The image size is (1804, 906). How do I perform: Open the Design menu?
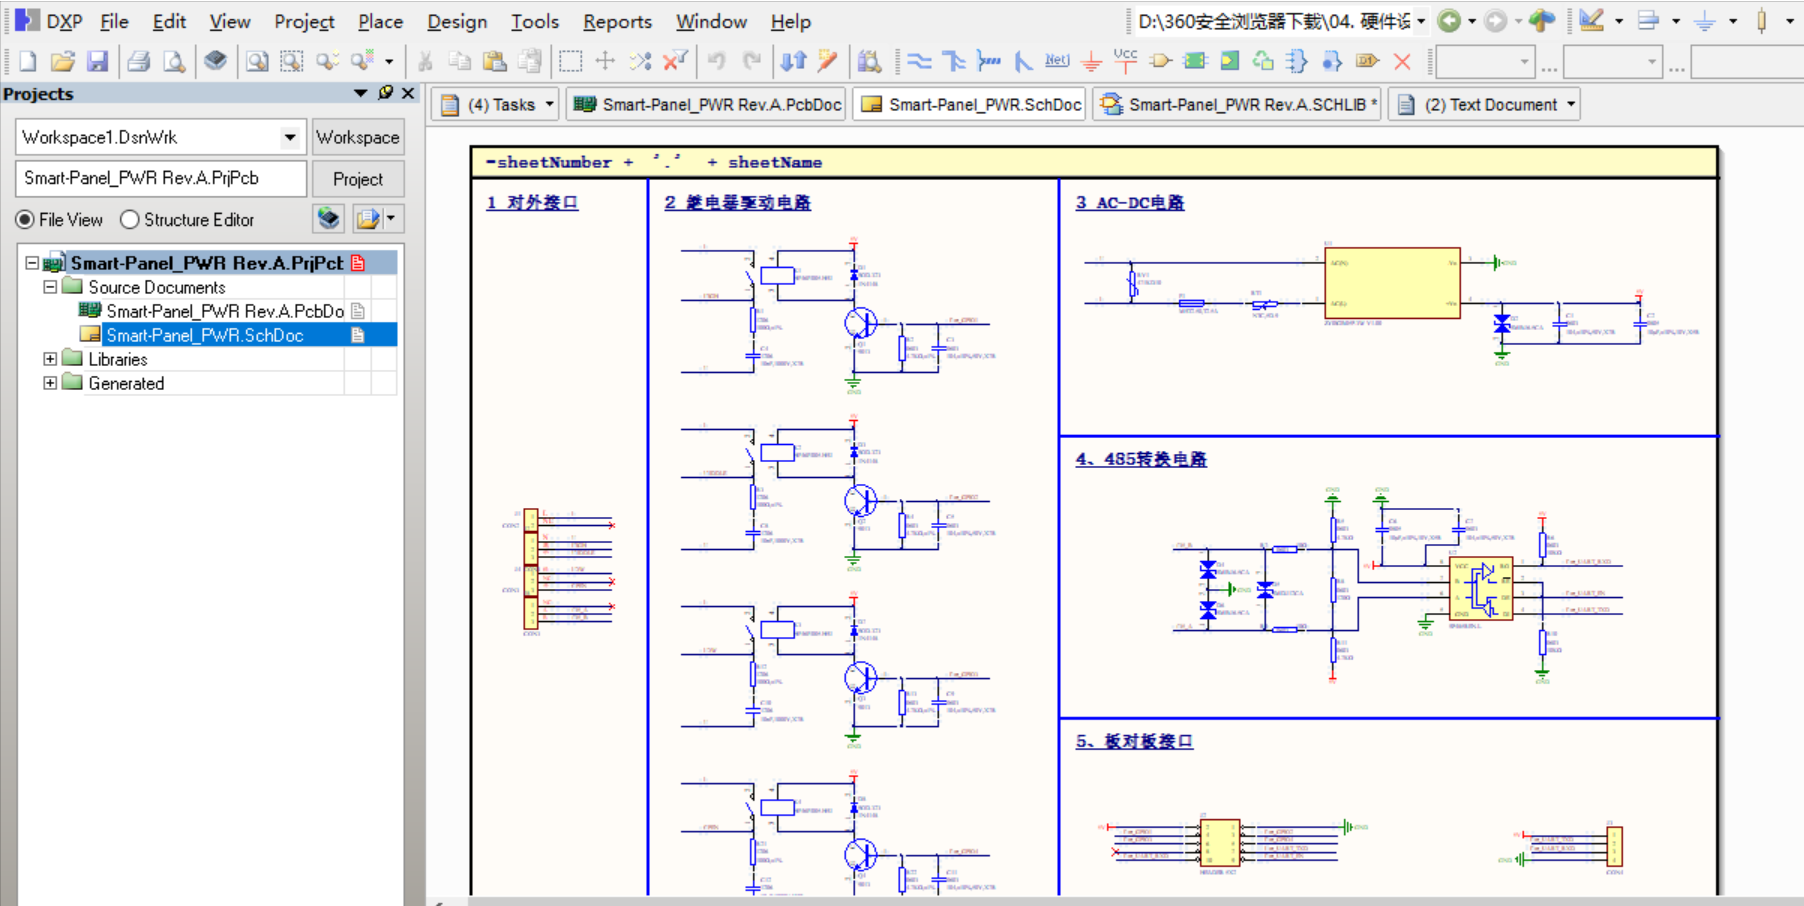click(457, 21)
